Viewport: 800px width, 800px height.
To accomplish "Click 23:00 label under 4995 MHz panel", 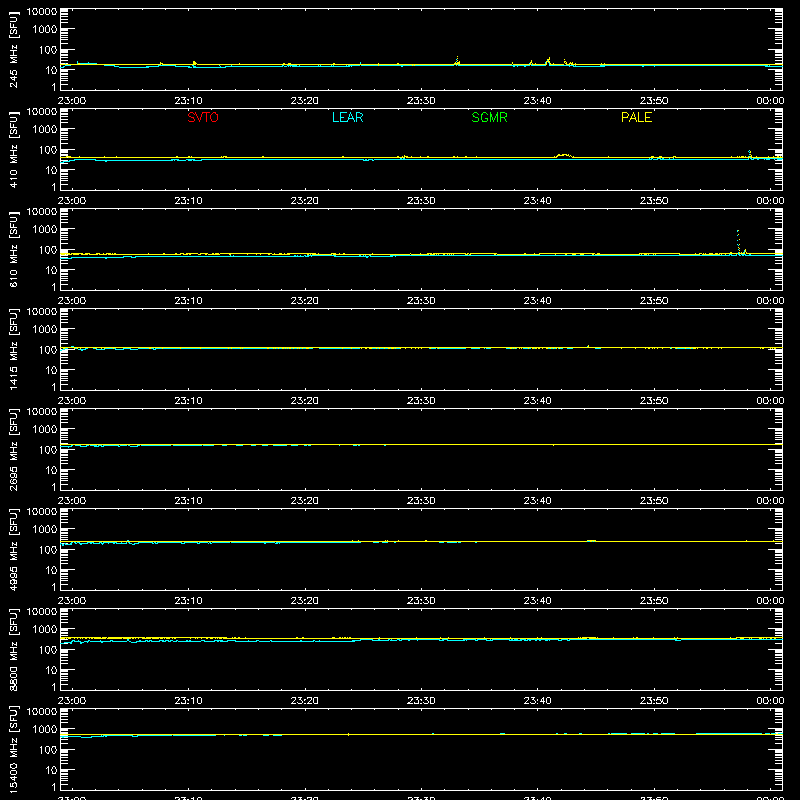I will pyautogui.click(x=72, y=601).
